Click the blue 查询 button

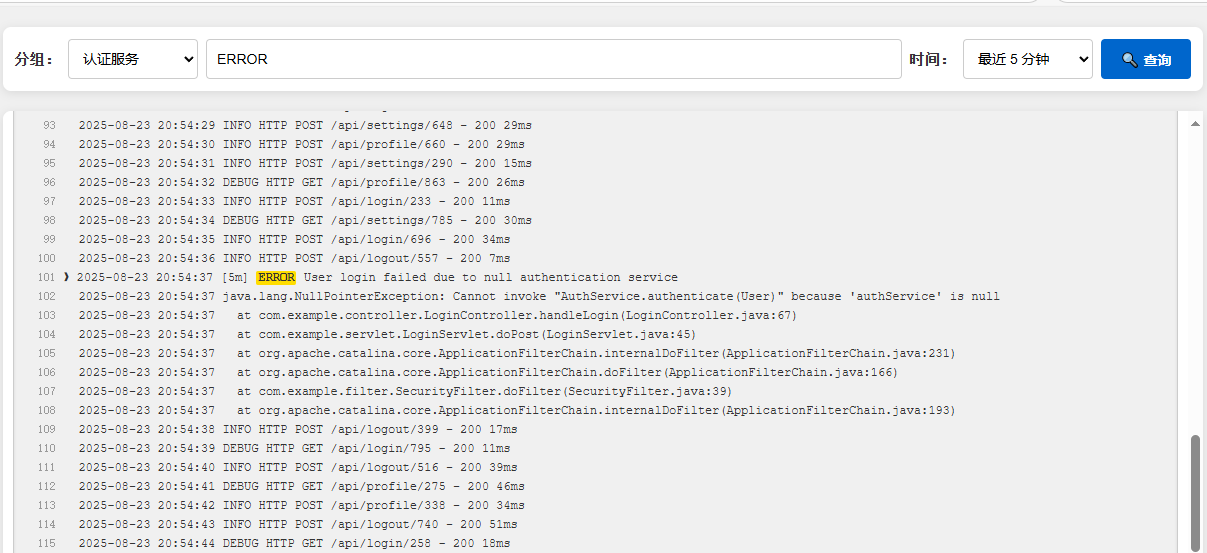coord(1146,59)
